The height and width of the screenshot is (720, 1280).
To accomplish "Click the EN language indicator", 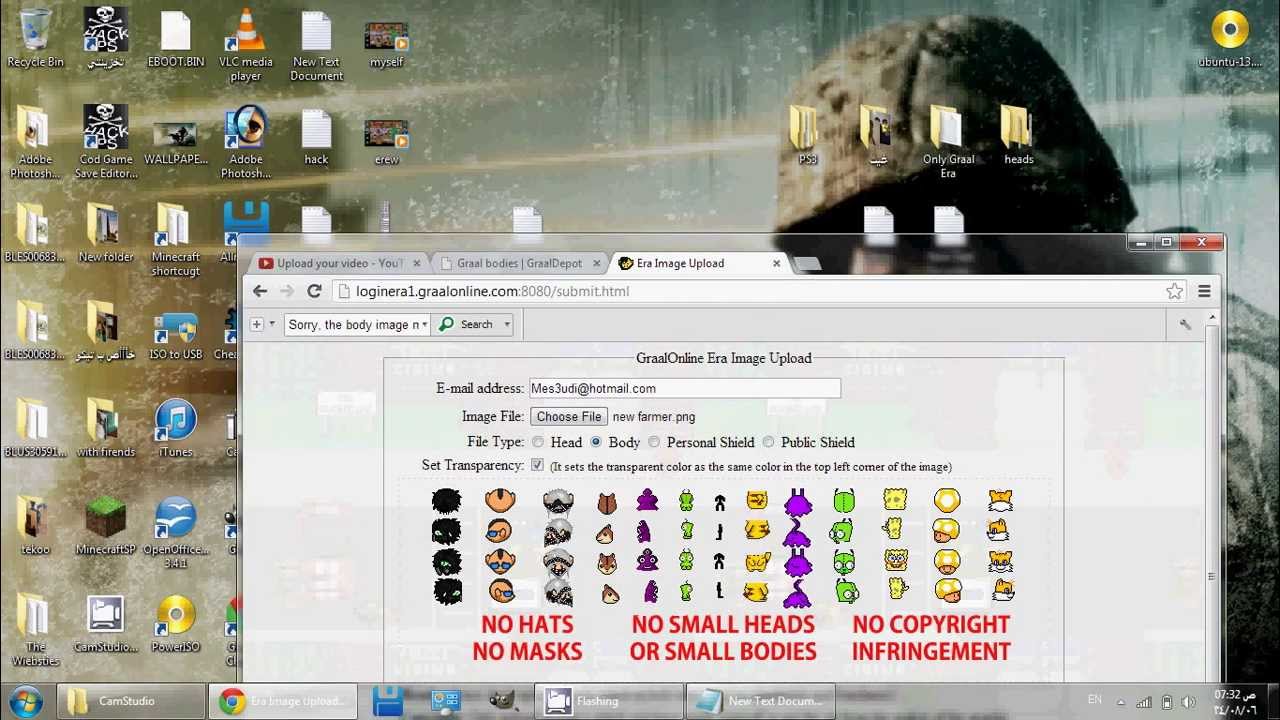I will (1094, 700).
